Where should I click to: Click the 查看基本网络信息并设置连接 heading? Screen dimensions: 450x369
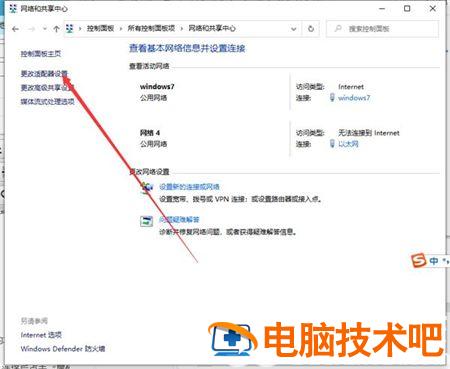click(187, 49)
